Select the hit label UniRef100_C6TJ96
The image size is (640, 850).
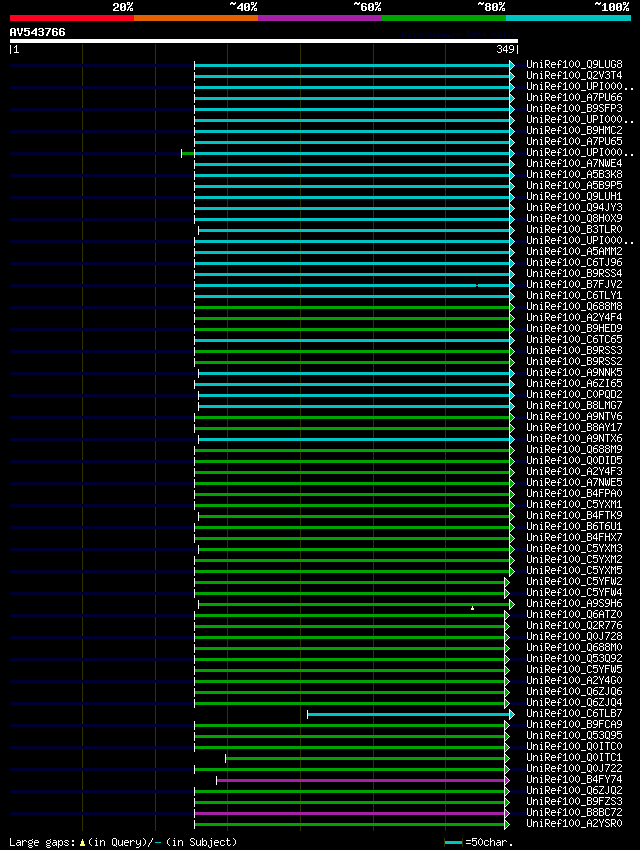coord(574,262)
